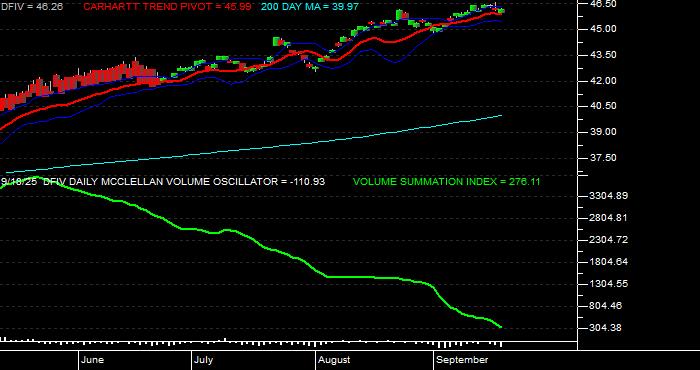
Task: Click the 45.00 price axis value
Action: click(x=603, y=29)
